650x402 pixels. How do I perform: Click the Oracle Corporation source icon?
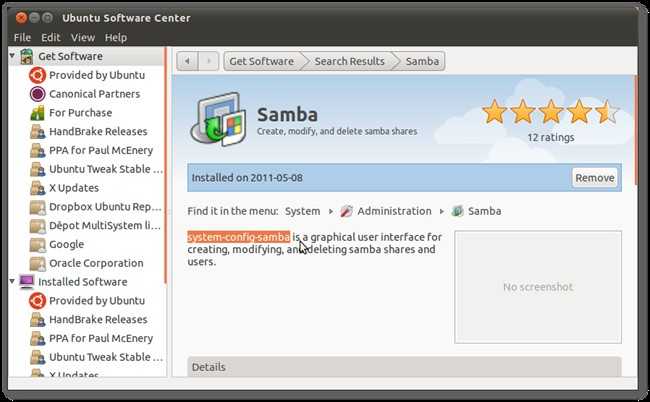coord(37,263)
